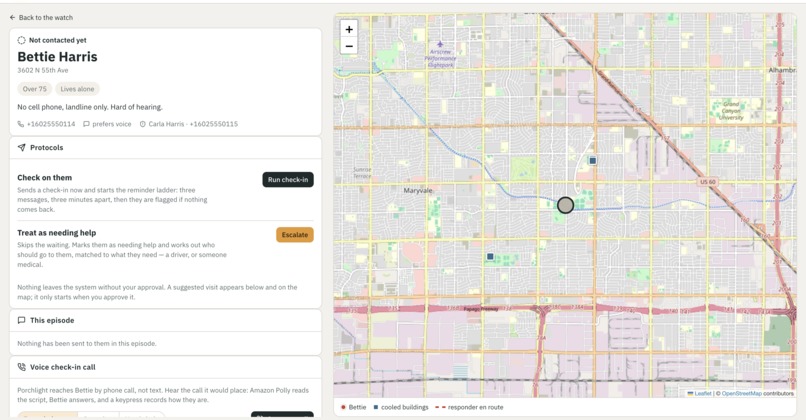Click Bettie's grey location marker on map
The width and height of the screenshot is (806, 420).
pyautogui.click(x=565, y=205)
